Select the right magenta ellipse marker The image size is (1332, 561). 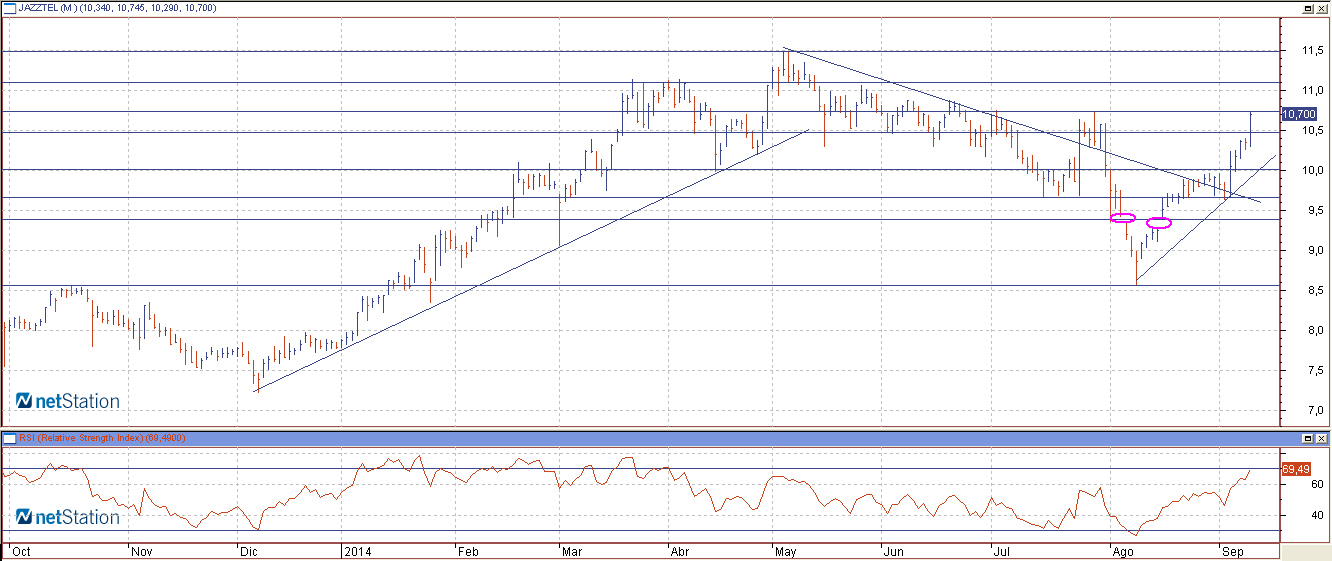click(x=1159, y=223)
